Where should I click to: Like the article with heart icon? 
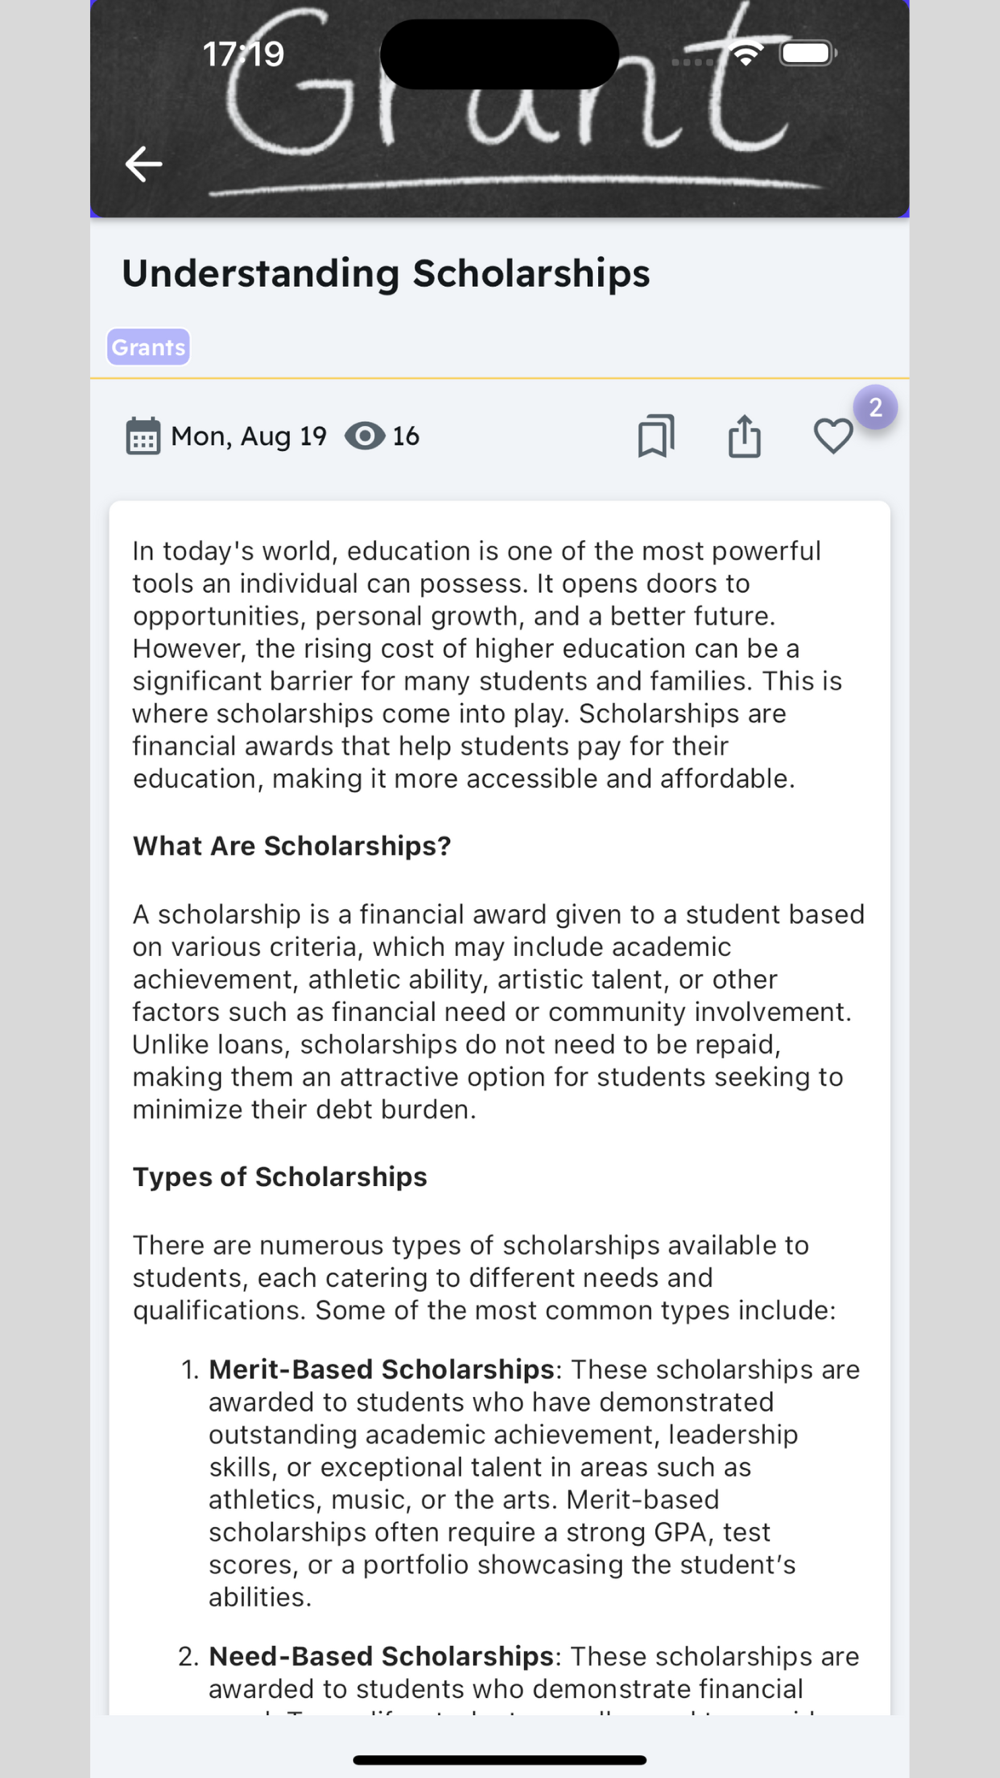pyautogui.click(x=832, y=436)
